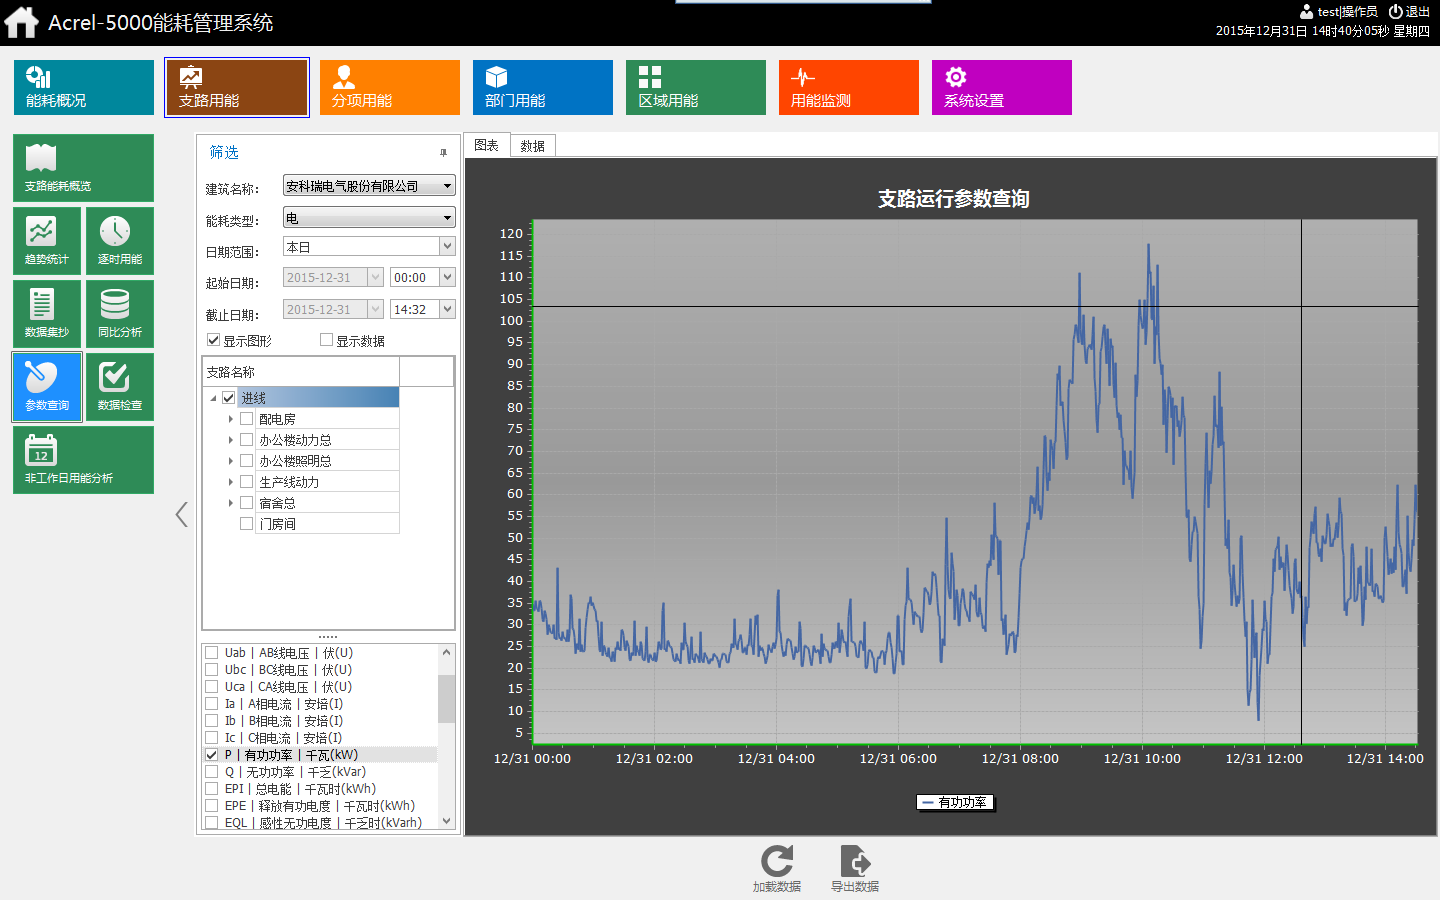Collapse the filter panel with left chevron
The height and width of the screenshot is (900, 1440).
[181, 514]
